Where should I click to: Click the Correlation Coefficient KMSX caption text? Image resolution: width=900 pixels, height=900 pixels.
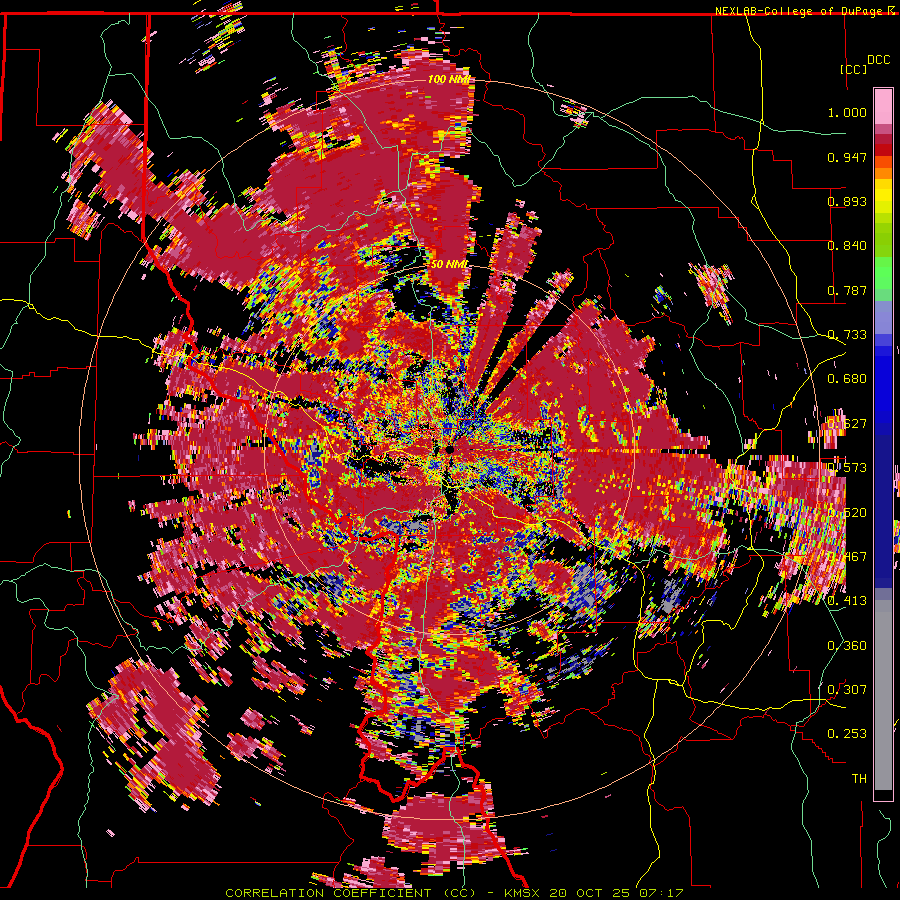454,893
